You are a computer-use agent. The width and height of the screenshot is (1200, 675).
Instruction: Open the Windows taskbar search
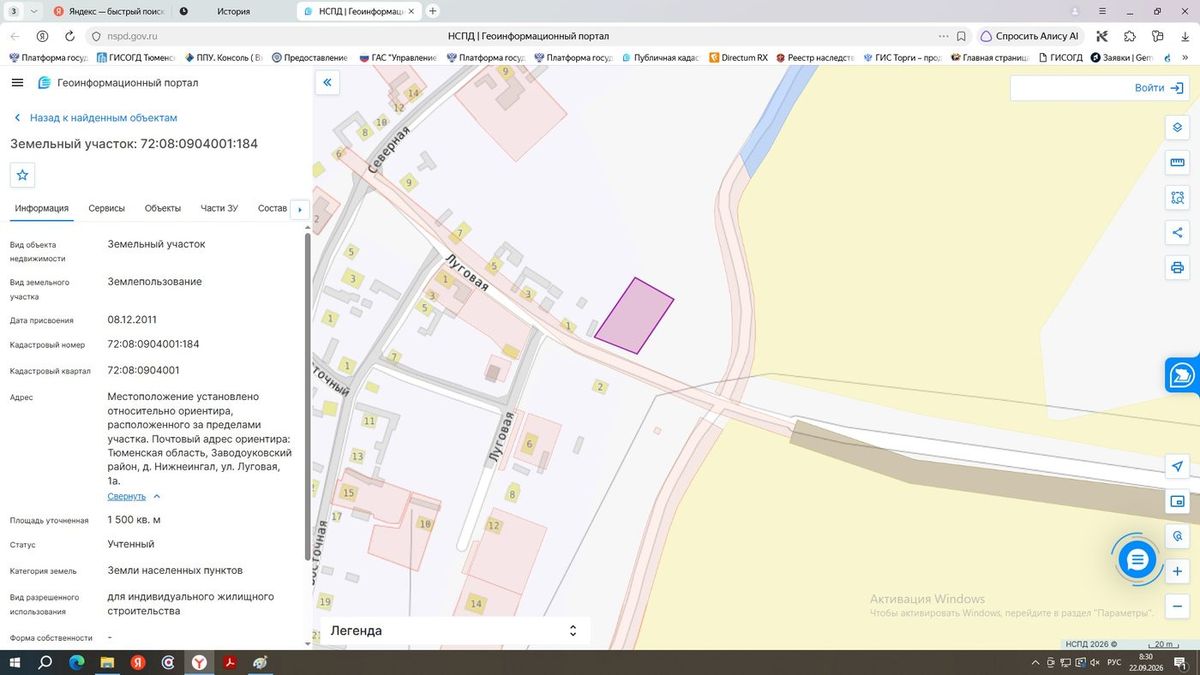tap(46, 662)
